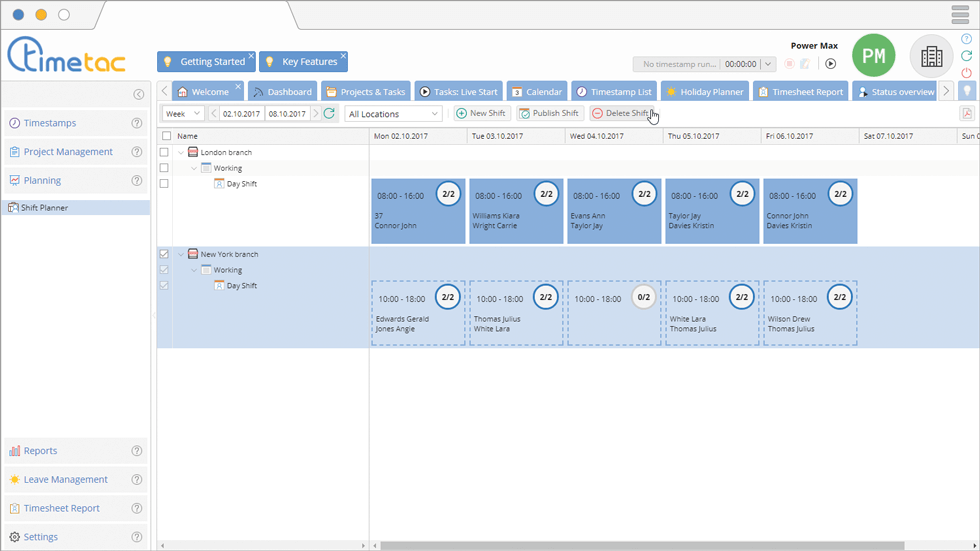Open the Calendar tab
Screen dimensions: 980x551
(537, 92)
